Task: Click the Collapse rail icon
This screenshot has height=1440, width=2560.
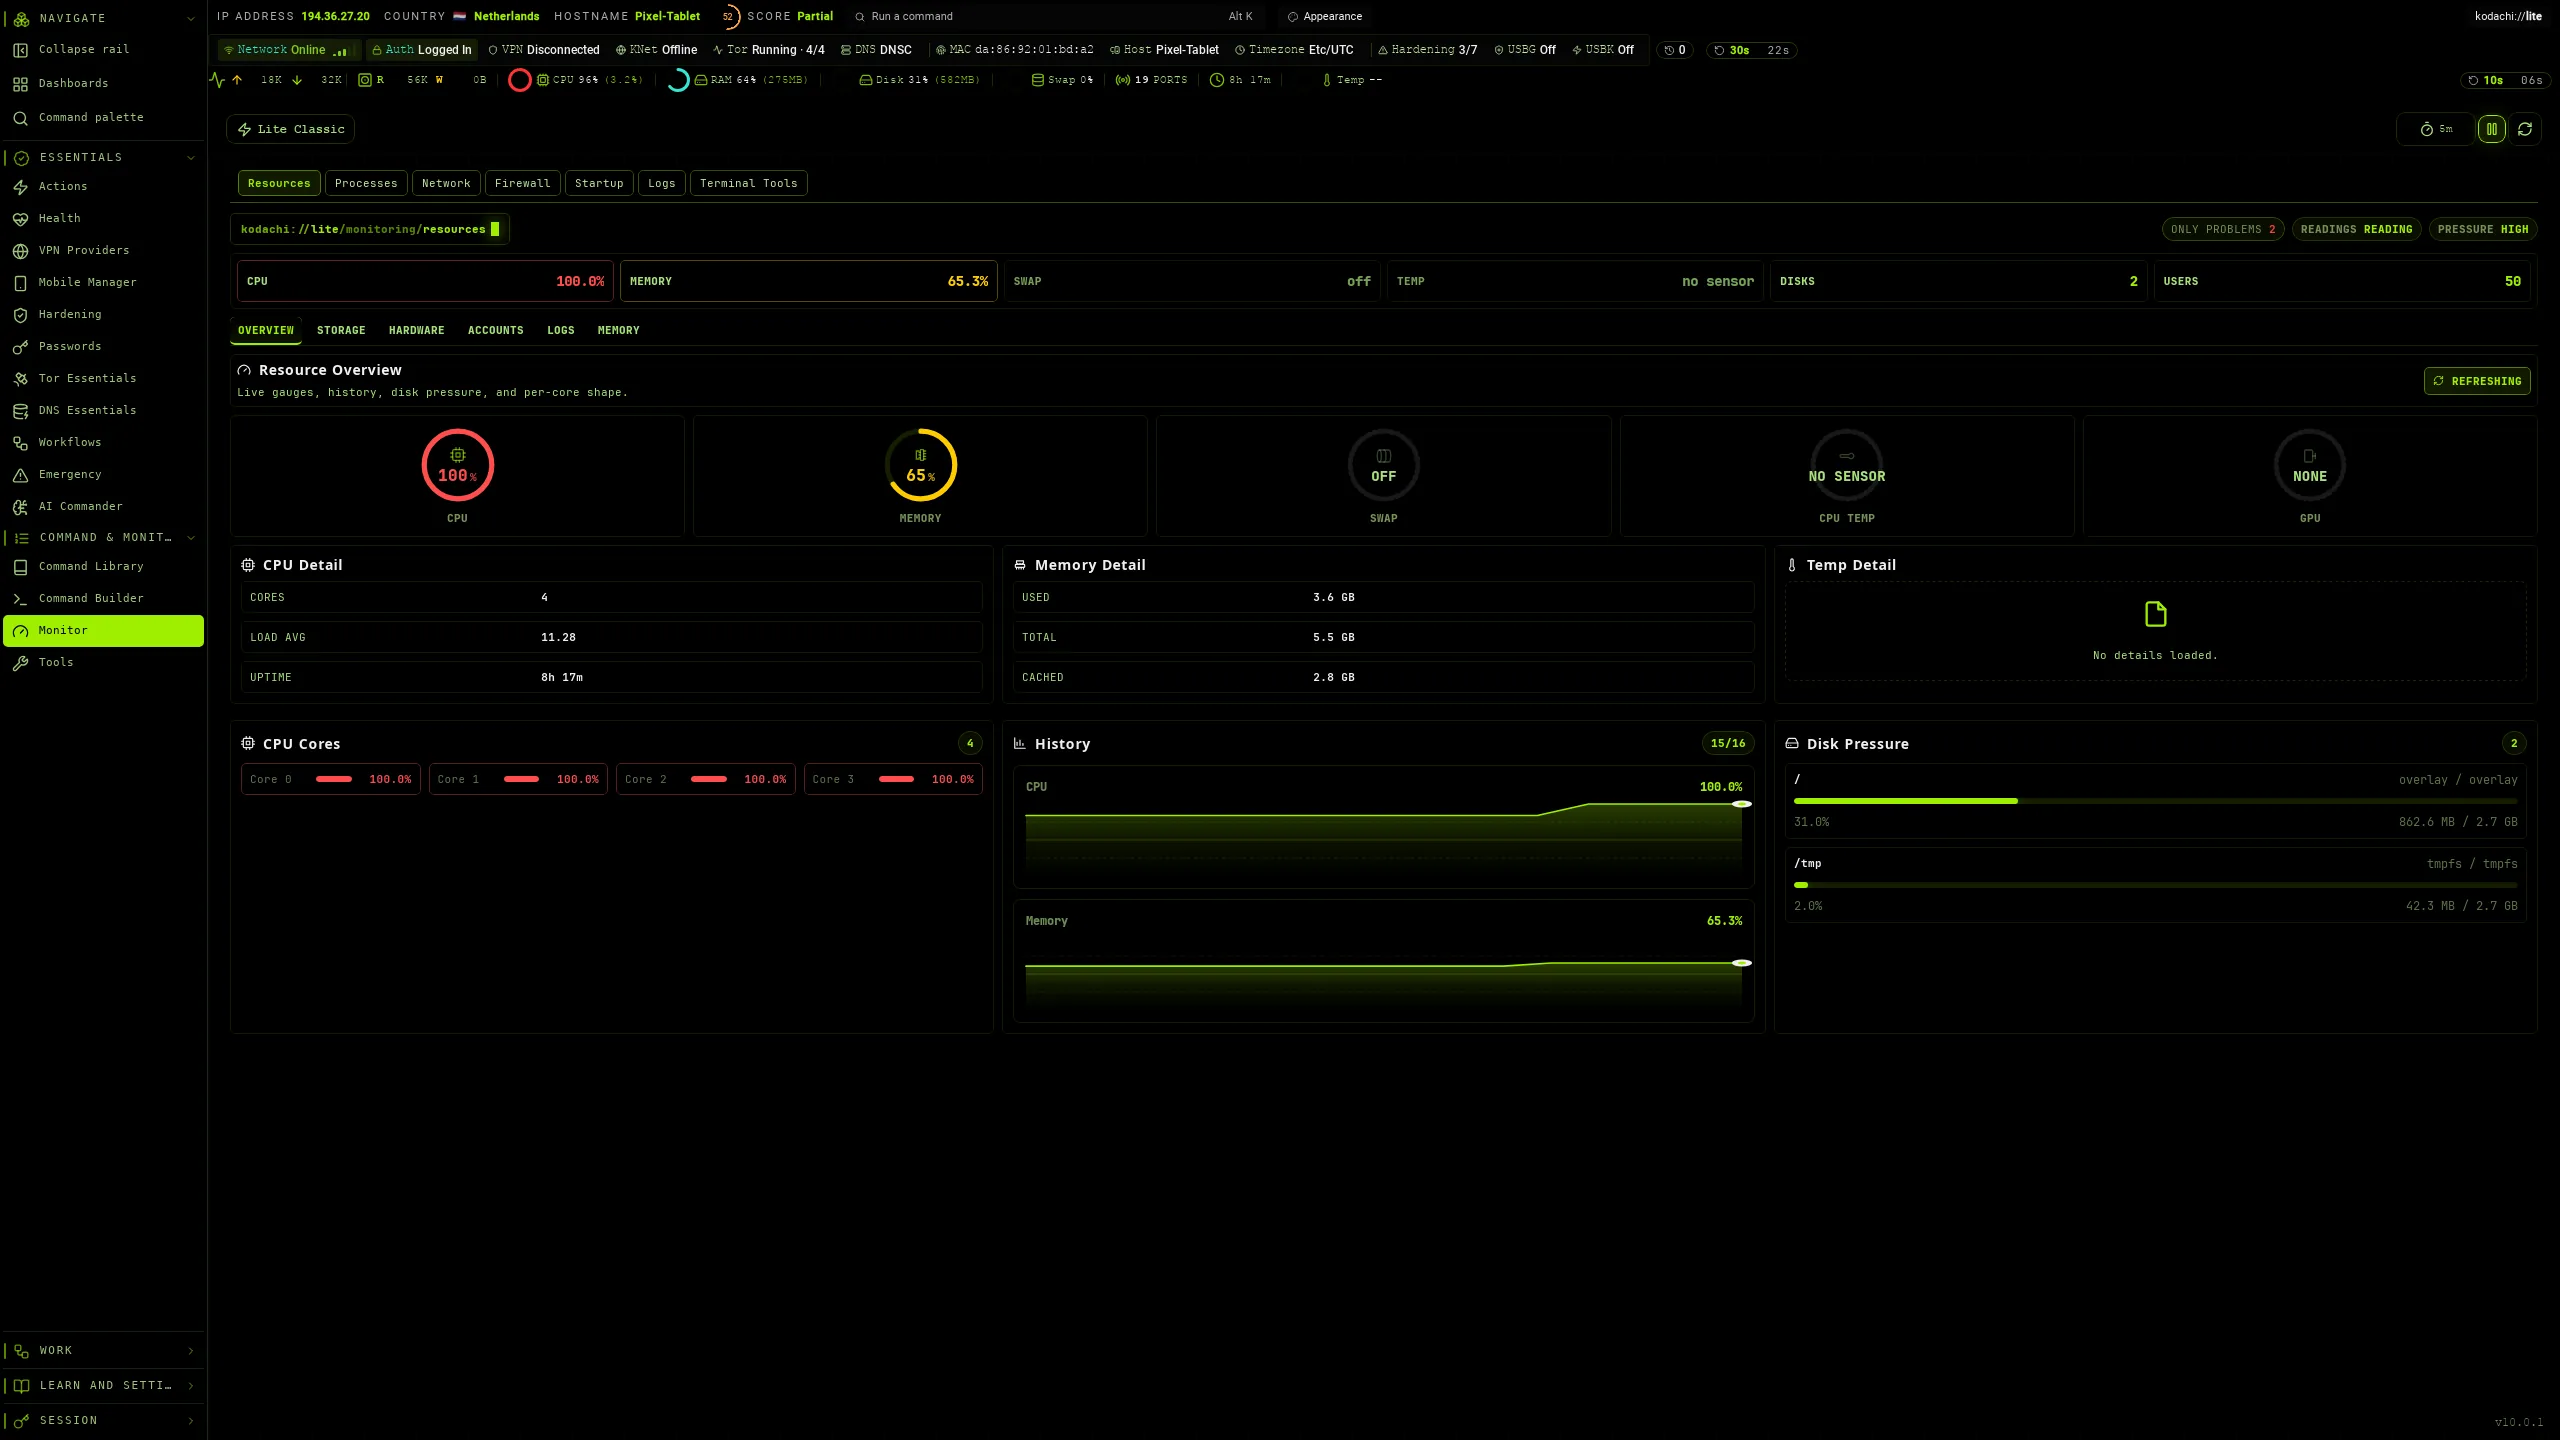Action: click(20, 50)
